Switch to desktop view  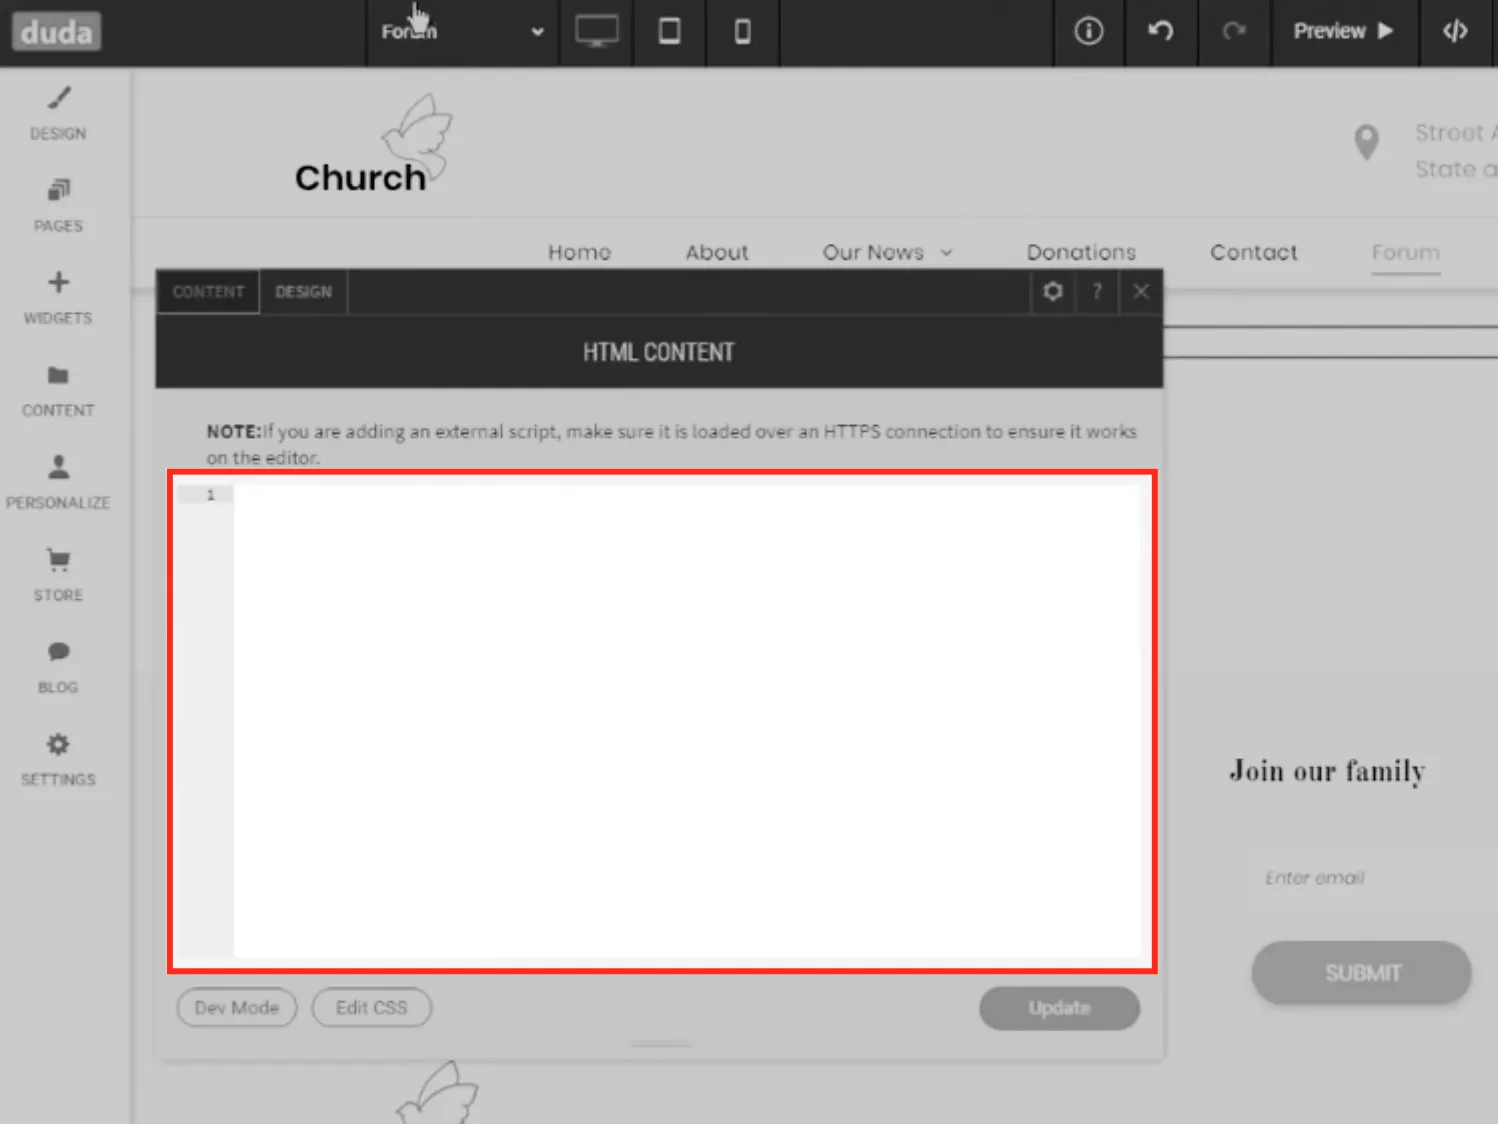tap(596, 32)
